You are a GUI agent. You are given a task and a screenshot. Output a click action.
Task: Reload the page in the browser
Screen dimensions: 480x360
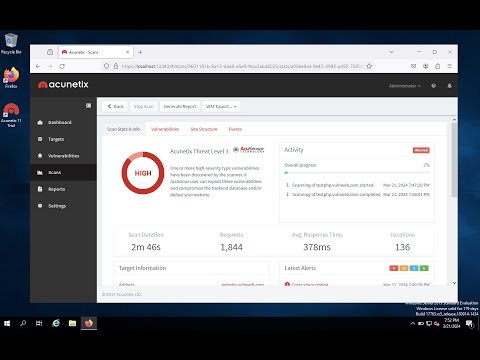click(62, 66)
